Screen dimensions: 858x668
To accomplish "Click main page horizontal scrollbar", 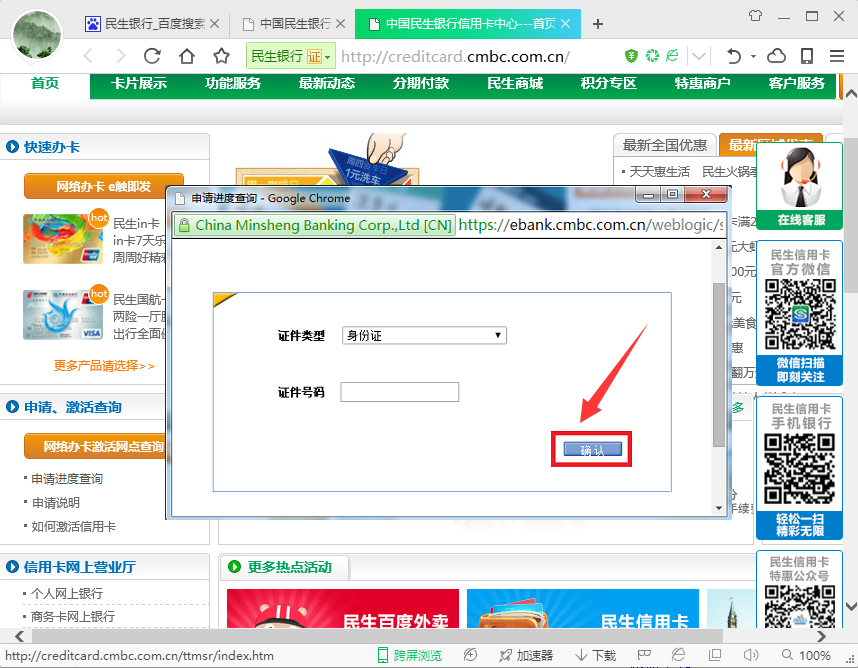I will tap(378, 636).
